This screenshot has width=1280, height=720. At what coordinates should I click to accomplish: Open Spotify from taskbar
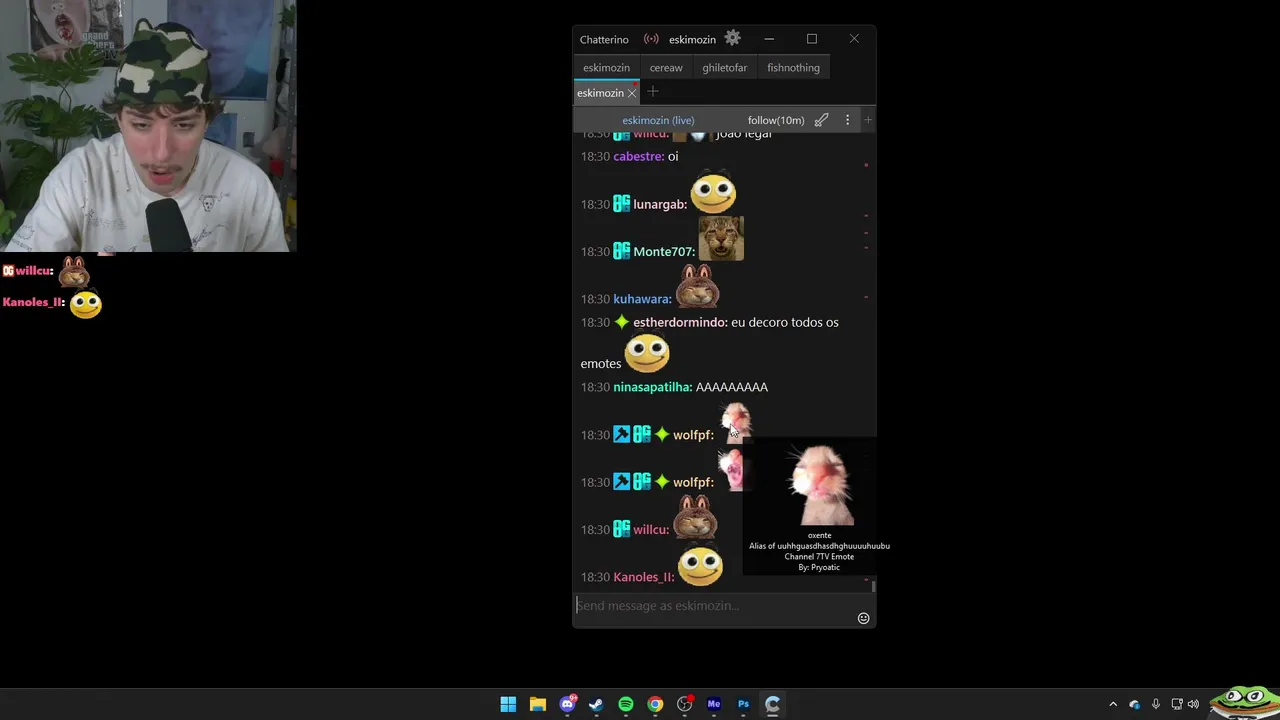[x=626, y=704]
